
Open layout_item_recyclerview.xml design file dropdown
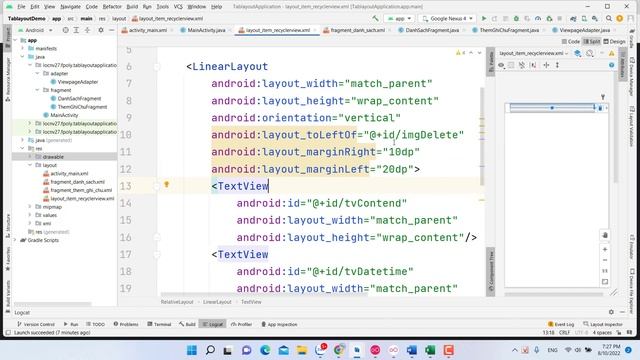coord(534,53)
